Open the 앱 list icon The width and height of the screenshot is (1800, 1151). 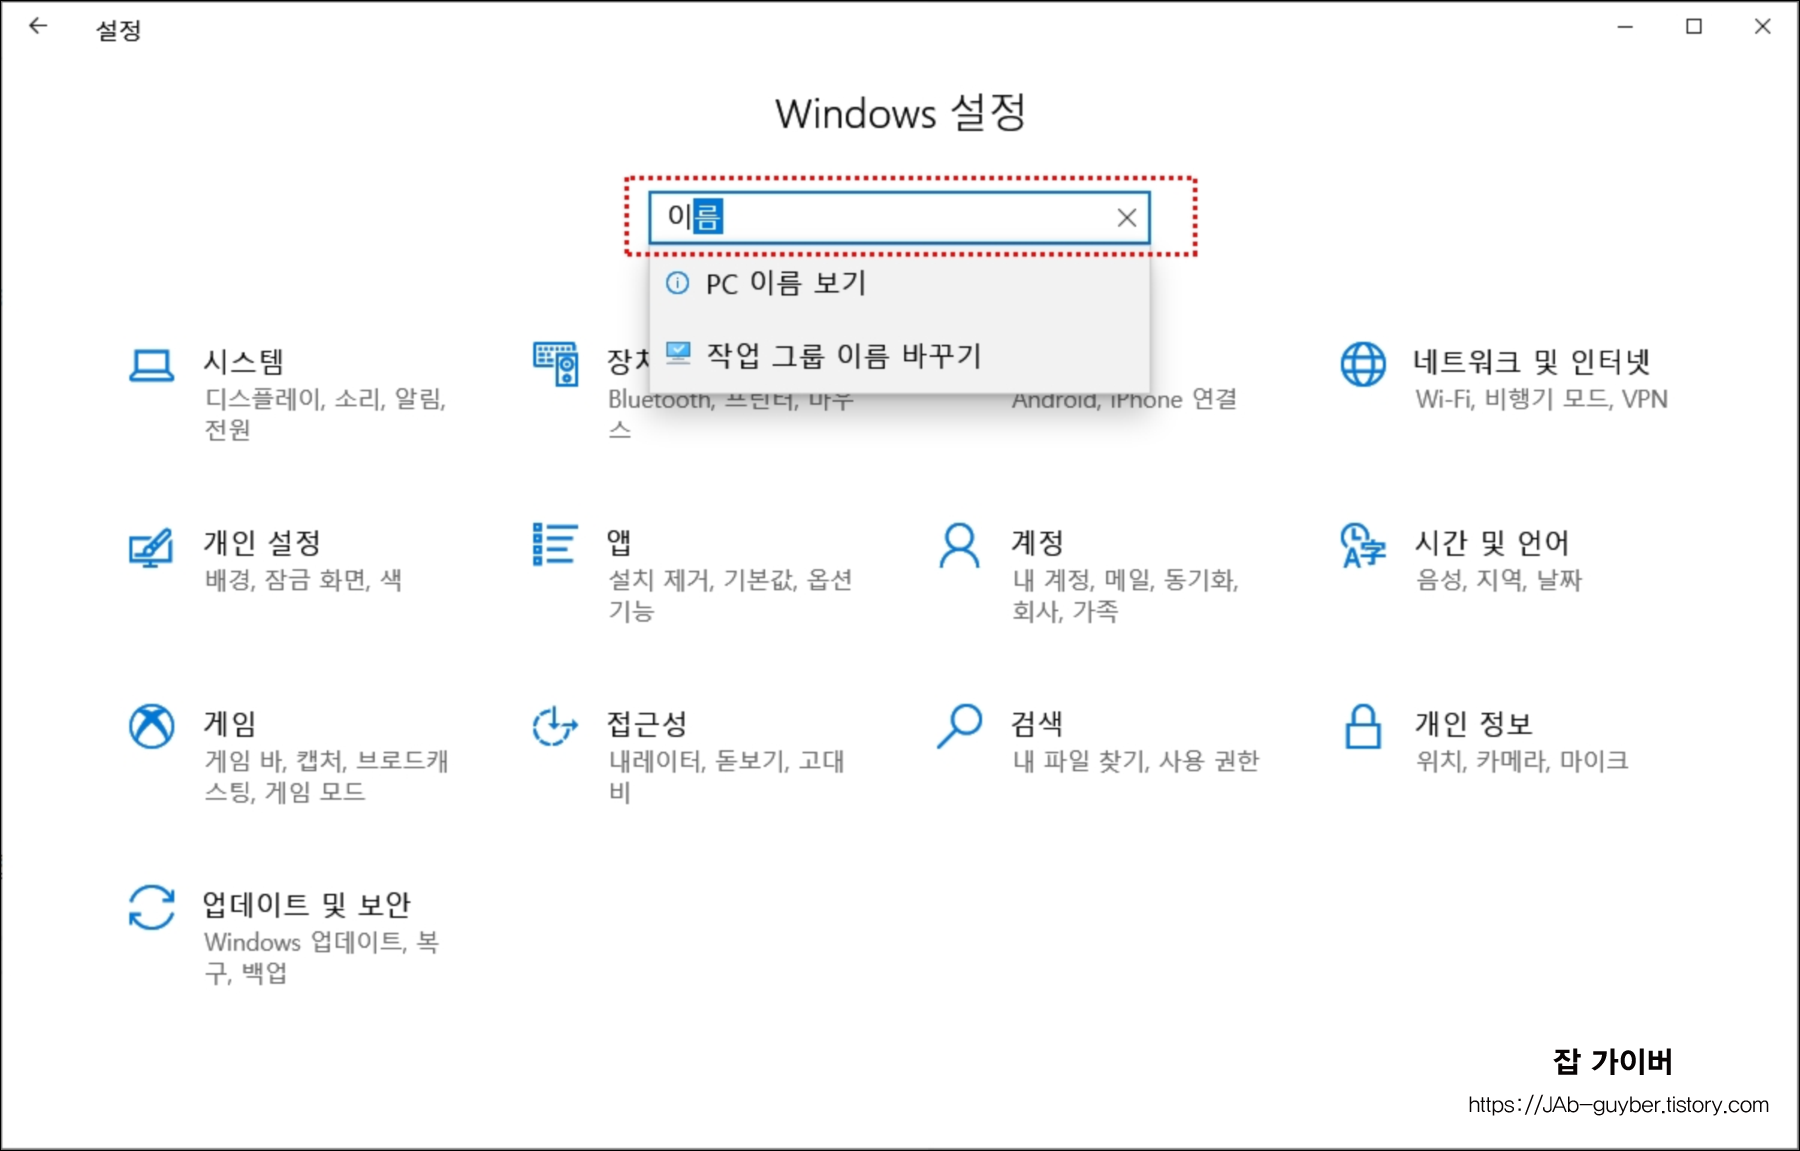coord(555,545)
